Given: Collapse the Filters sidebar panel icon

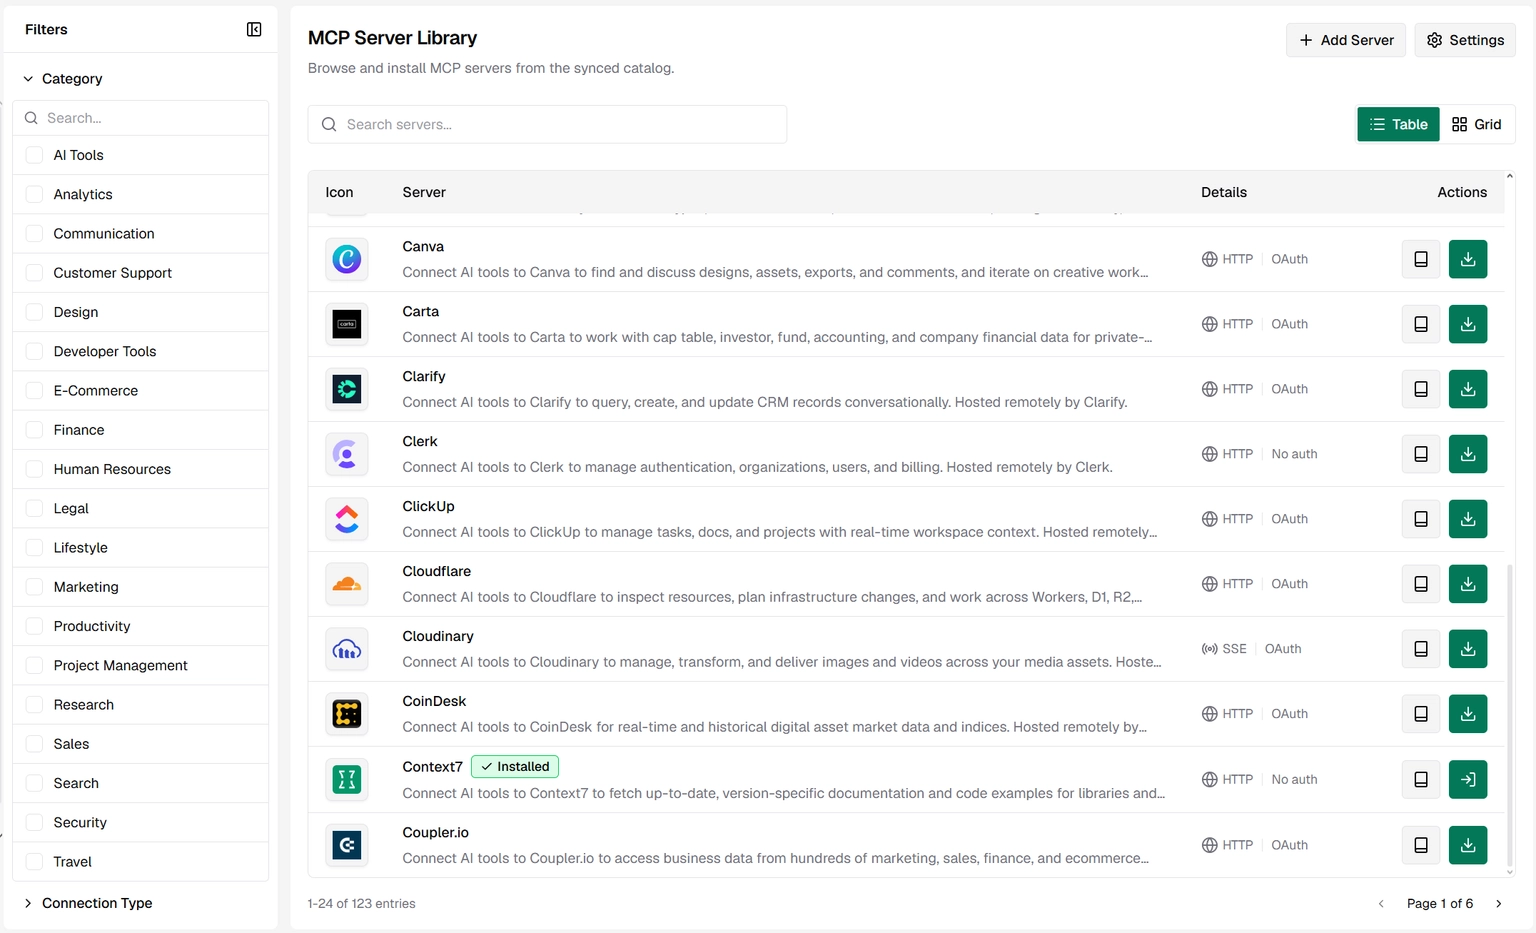Looking at the screenshot, I should 254,30.
